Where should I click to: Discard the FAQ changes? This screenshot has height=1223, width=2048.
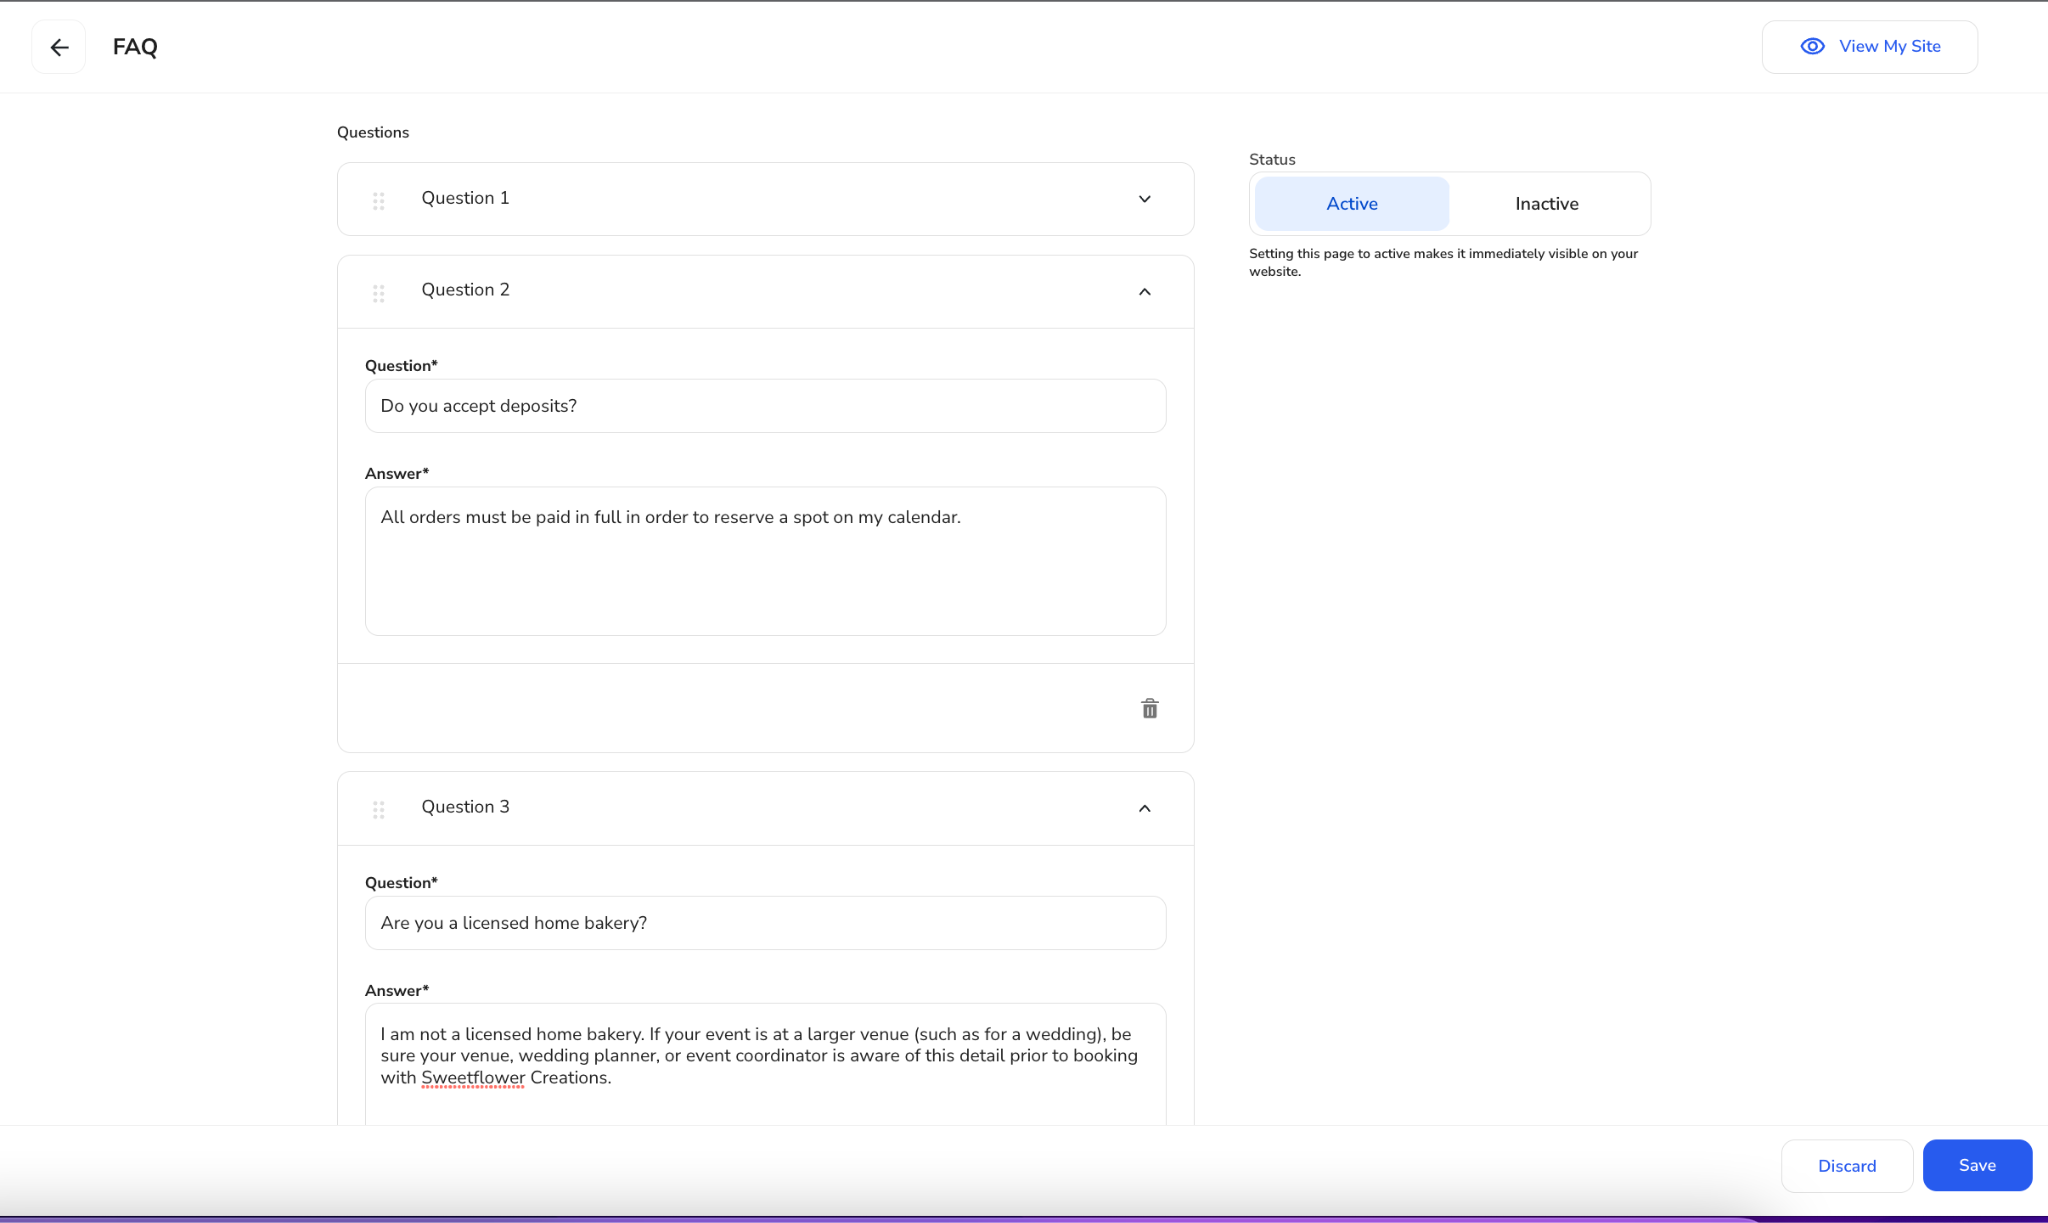(x=1847, y=1166)
